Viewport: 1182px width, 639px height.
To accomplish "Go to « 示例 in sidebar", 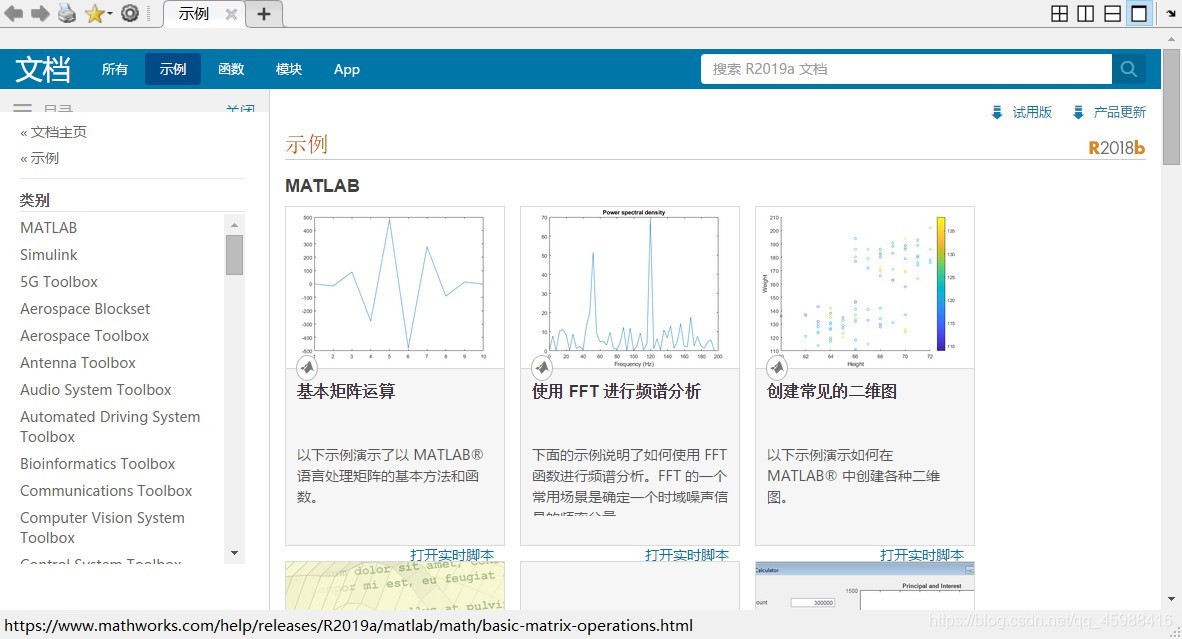I will click(x=39, y=158).
